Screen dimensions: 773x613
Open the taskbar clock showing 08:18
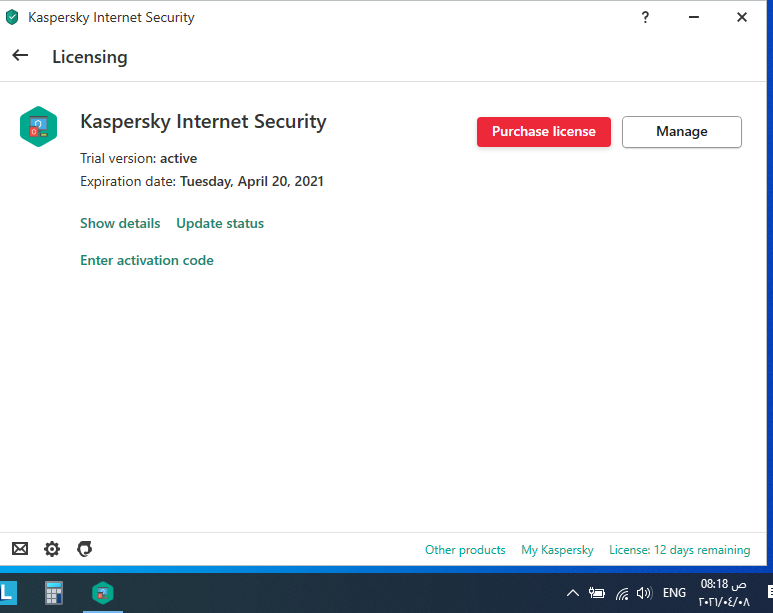pyautogui.click(x=724, y=593)
